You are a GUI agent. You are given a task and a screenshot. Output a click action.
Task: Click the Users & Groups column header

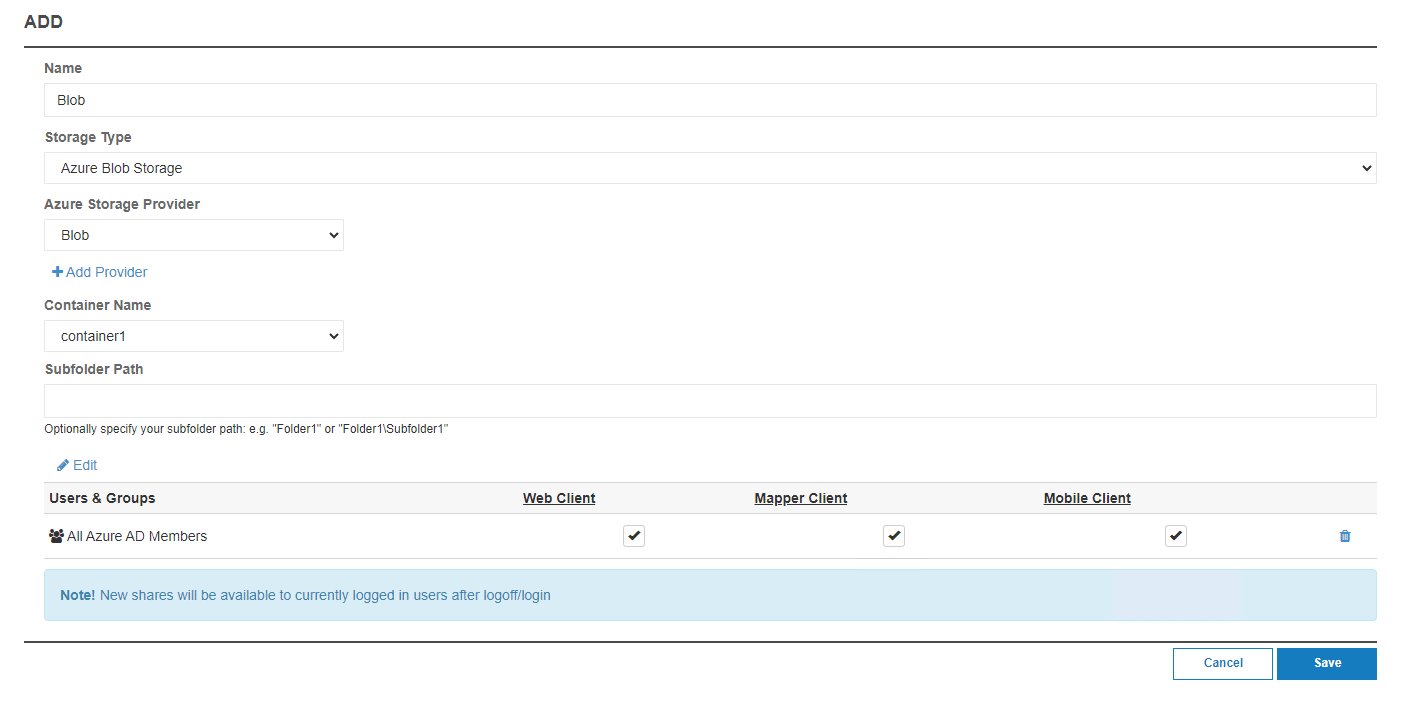pyautogui.click(x=102, y=498)
